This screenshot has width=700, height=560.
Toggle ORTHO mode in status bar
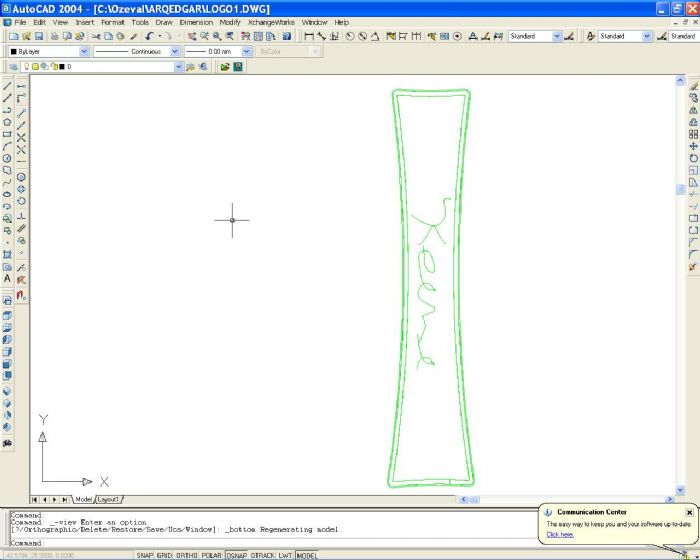click(x=187, y=555)
